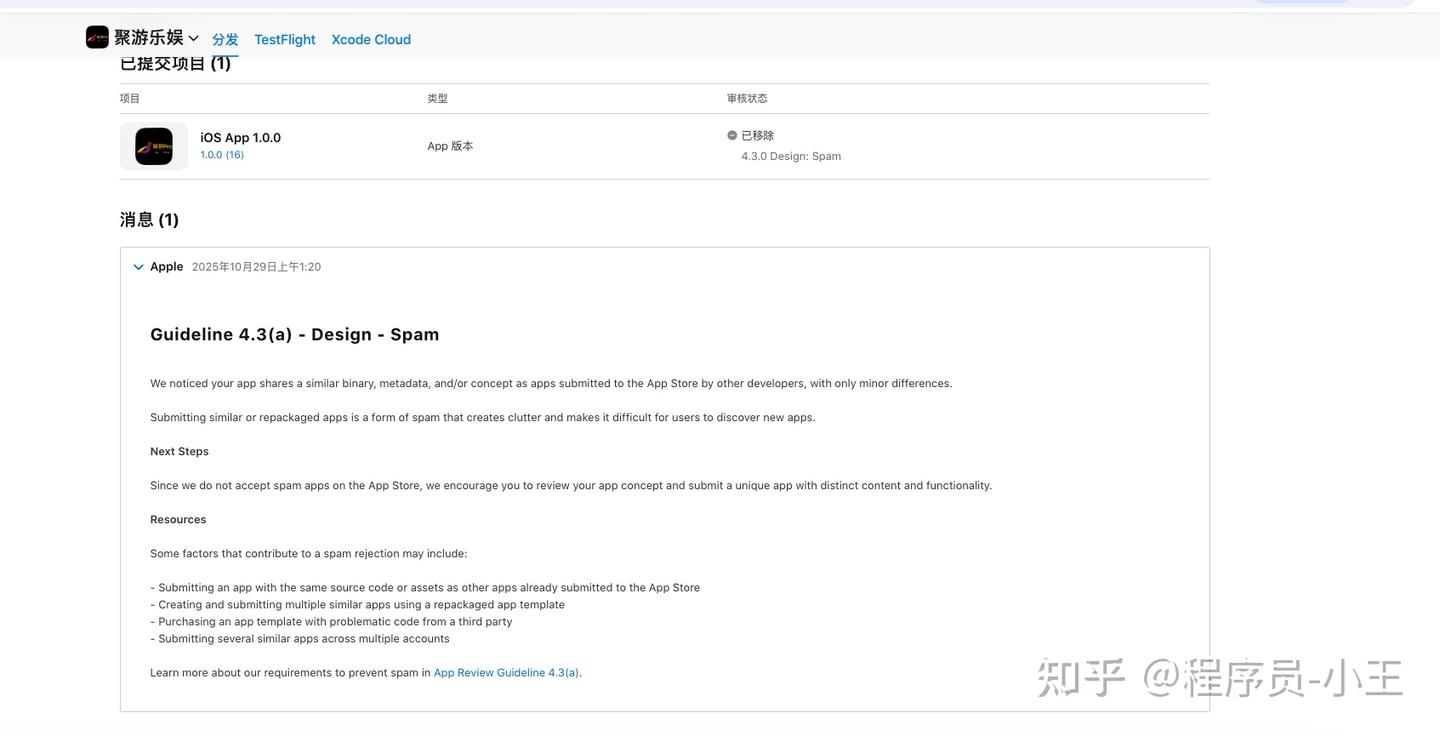The image size is (1440, 736).
Task: Click the Apple sender name
Action: point(167,267)
